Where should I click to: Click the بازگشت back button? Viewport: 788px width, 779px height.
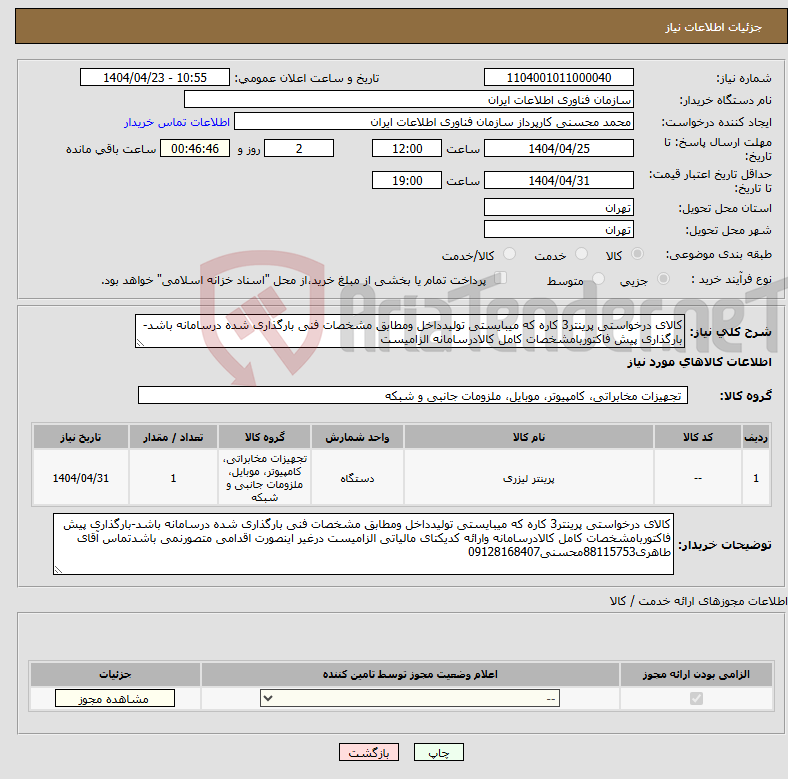coord(369,752)
